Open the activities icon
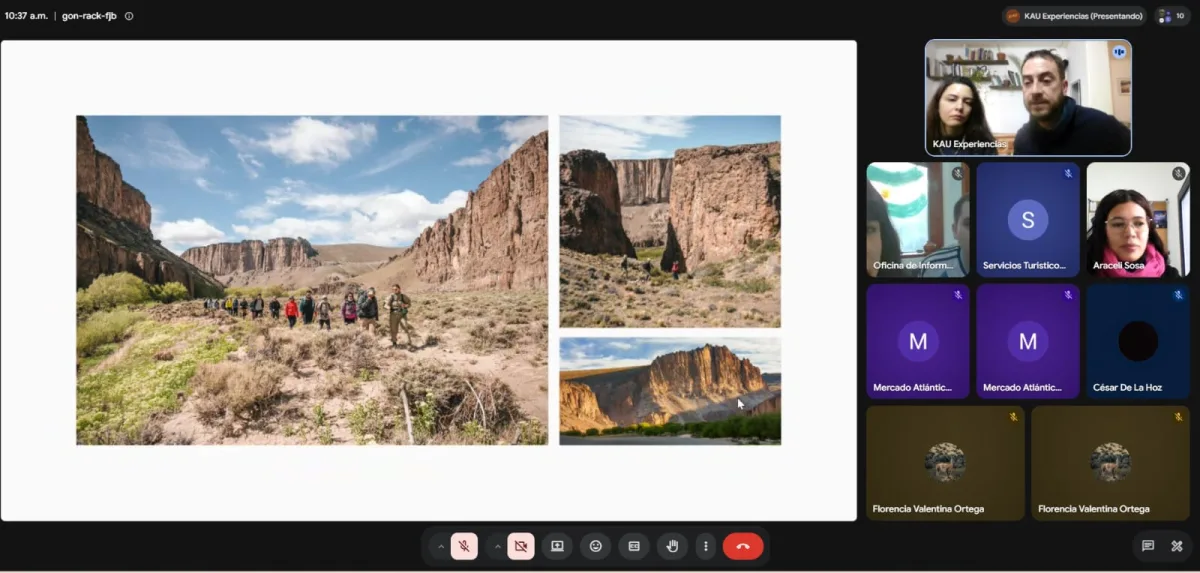Viewport: 1200px width, 573px height. click(x=1177, y=546)
